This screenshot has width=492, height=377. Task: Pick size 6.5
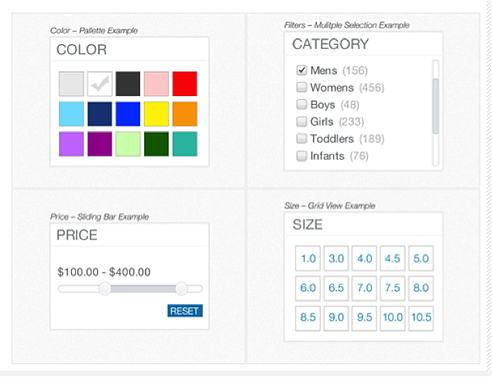[336, 288]
